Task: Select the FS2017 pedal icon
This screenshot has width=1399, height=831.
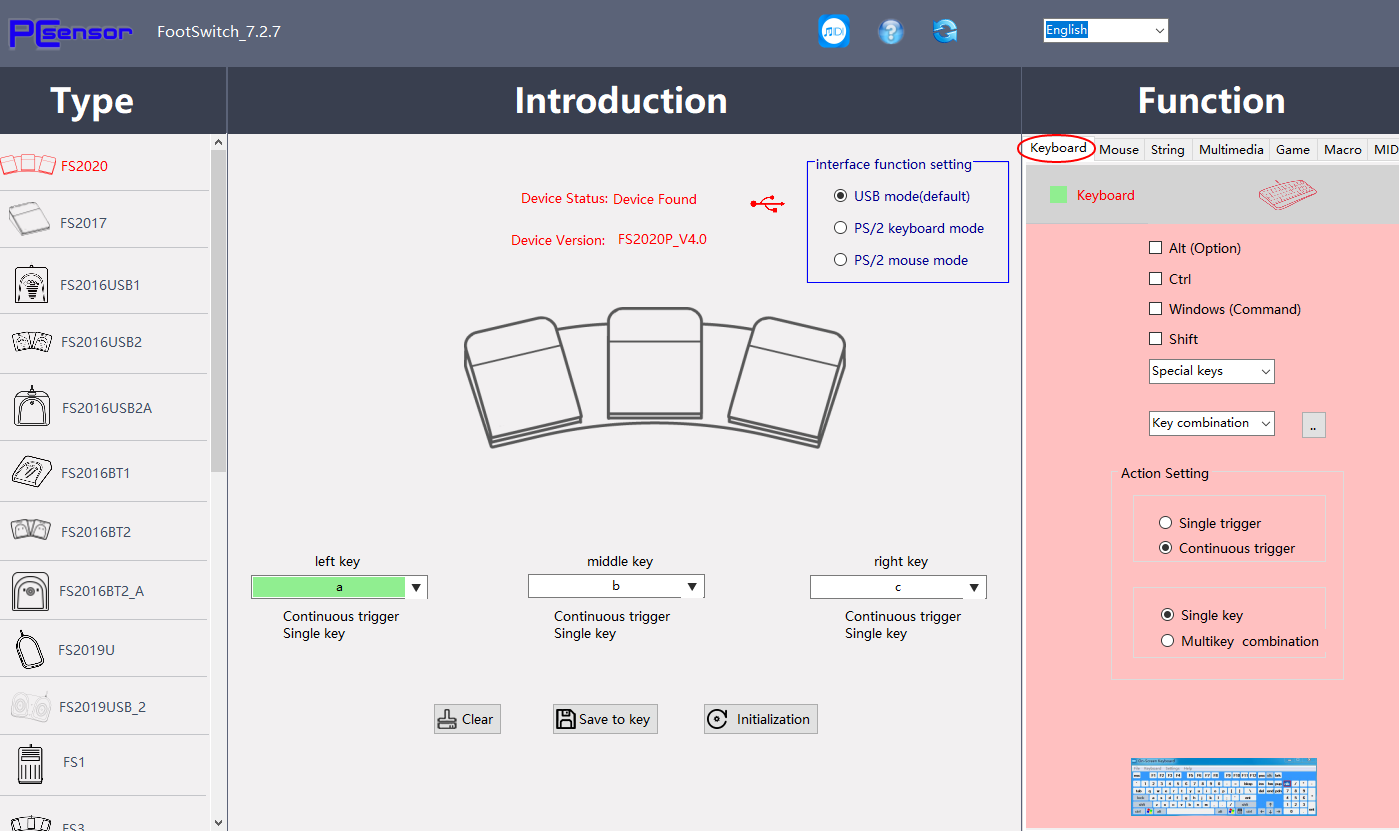Action: point(29,219)
